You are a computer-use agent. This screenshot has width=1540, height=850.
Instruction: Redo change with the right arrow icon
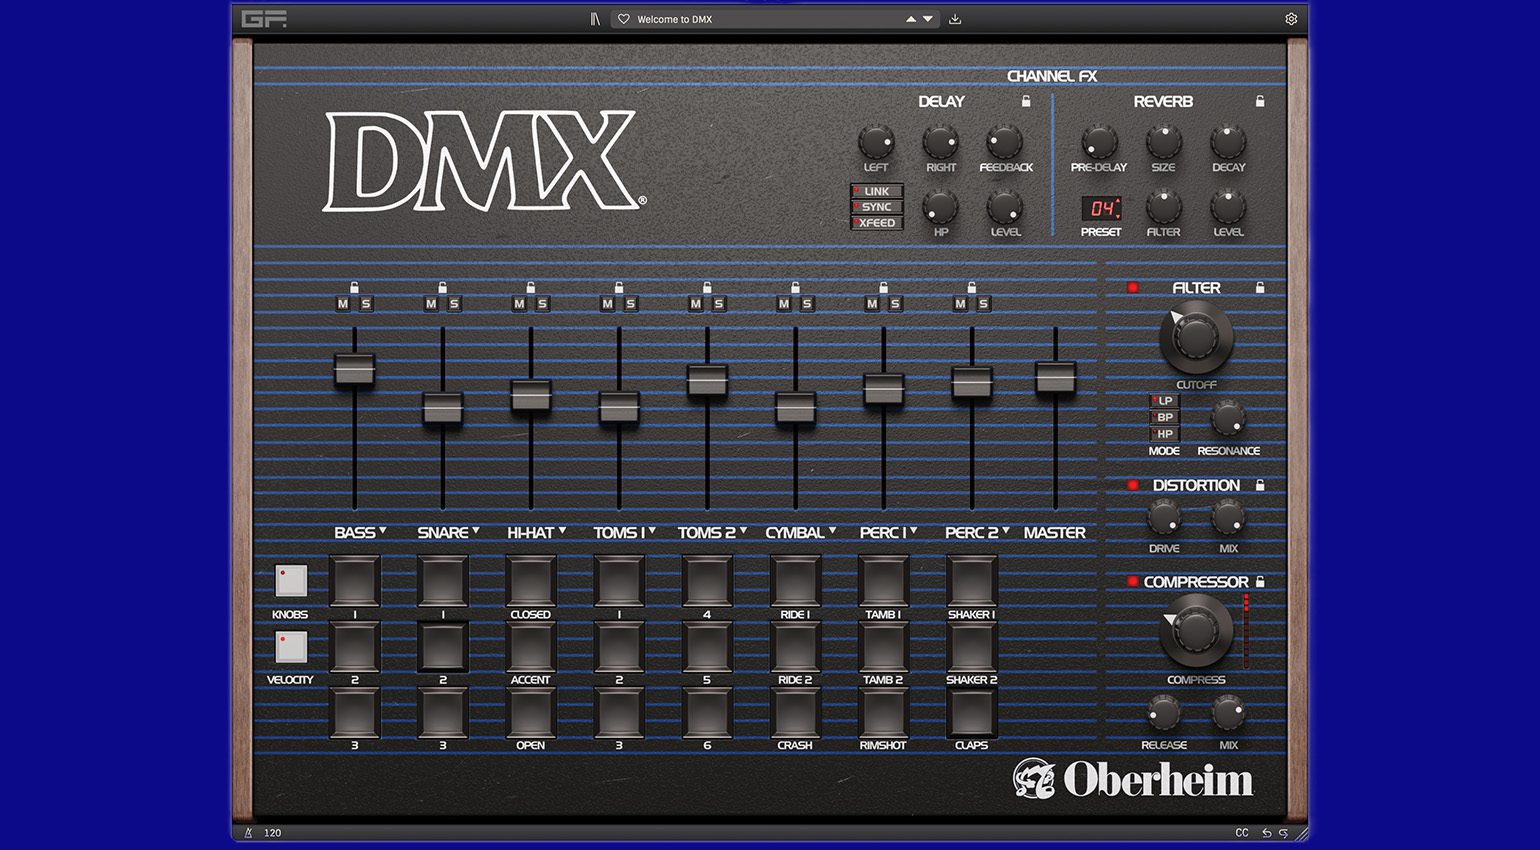click(x=1283, y=833)
